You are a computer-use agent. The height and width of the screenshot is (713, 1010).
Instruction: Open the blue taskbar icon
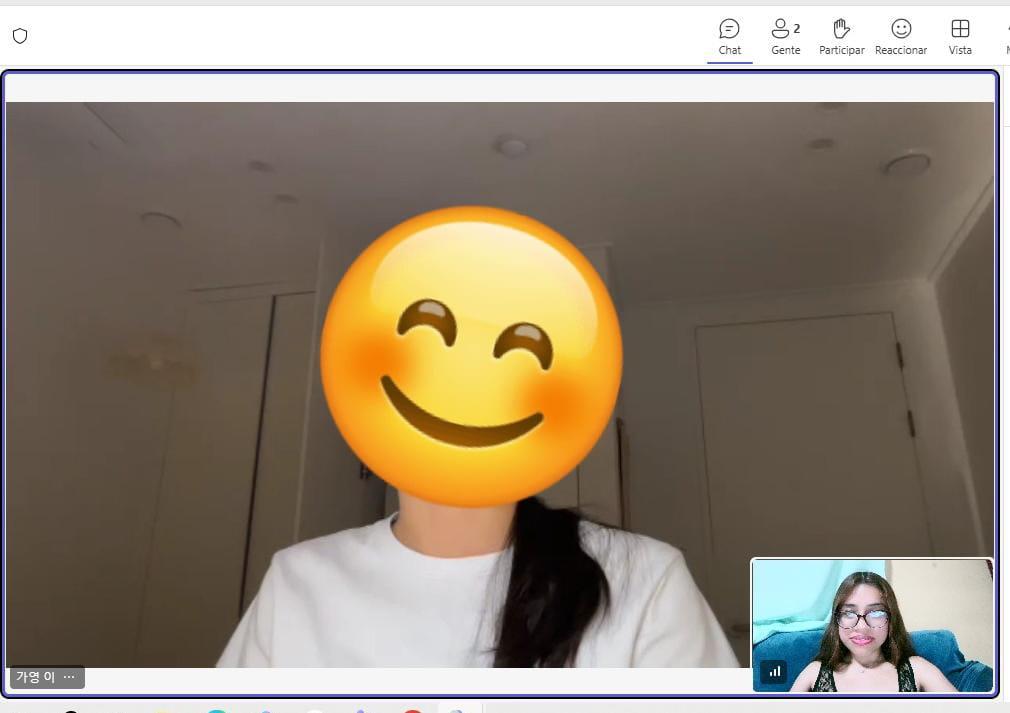[265, 710]
